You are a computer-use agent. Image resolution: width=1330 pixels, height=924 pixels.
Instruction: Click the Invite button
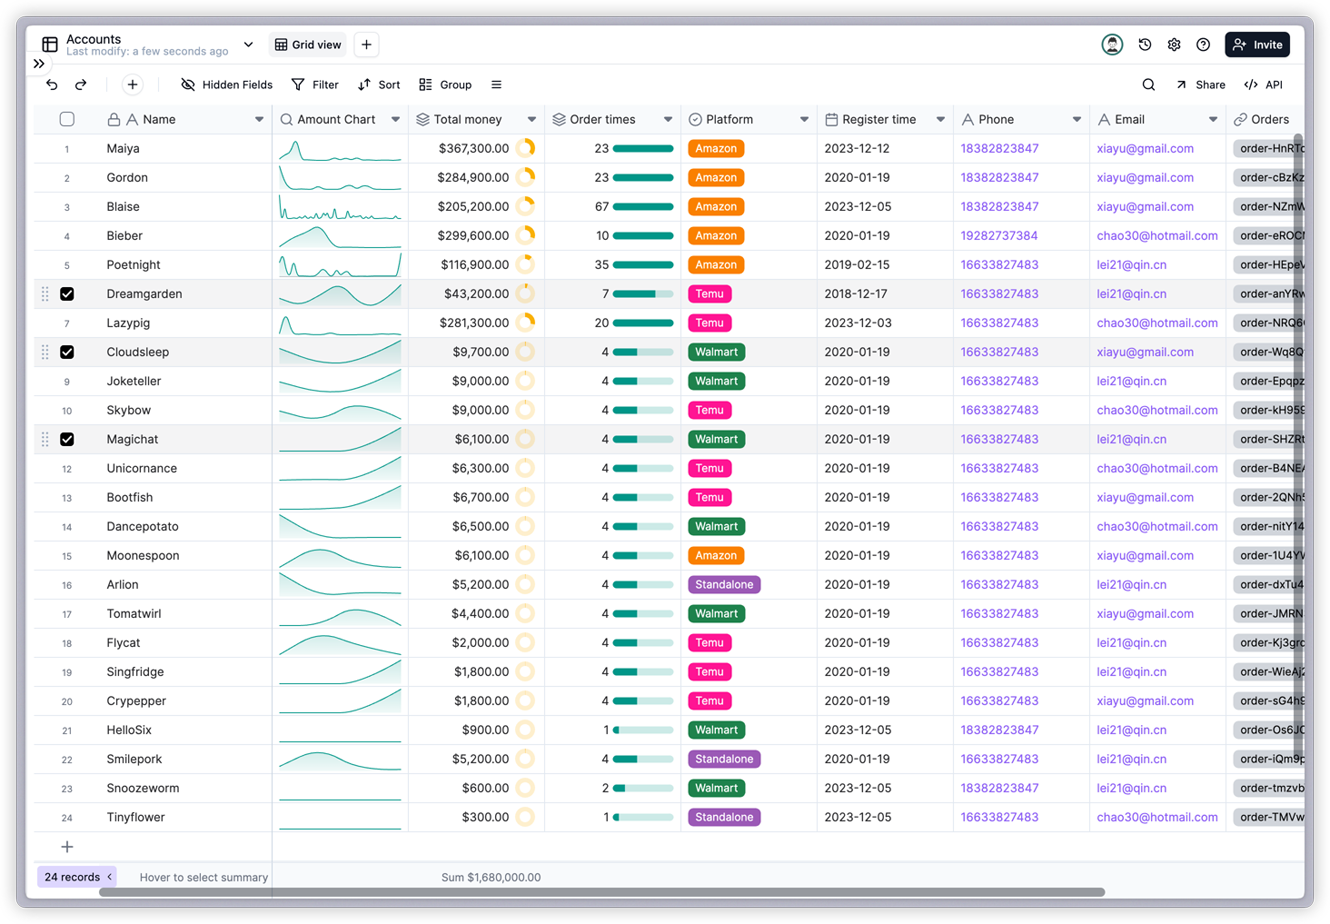click(1257, 44)
